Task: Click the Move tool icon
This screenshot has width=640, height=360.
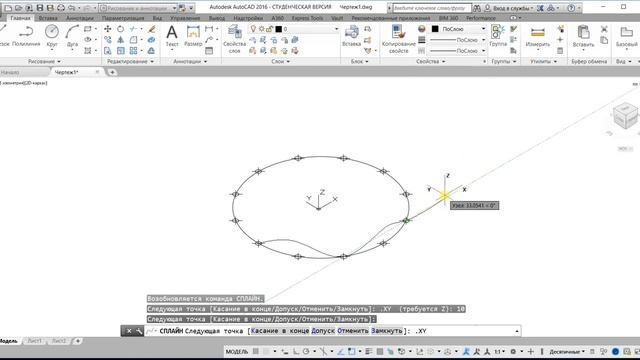Action: pos(108,29)
